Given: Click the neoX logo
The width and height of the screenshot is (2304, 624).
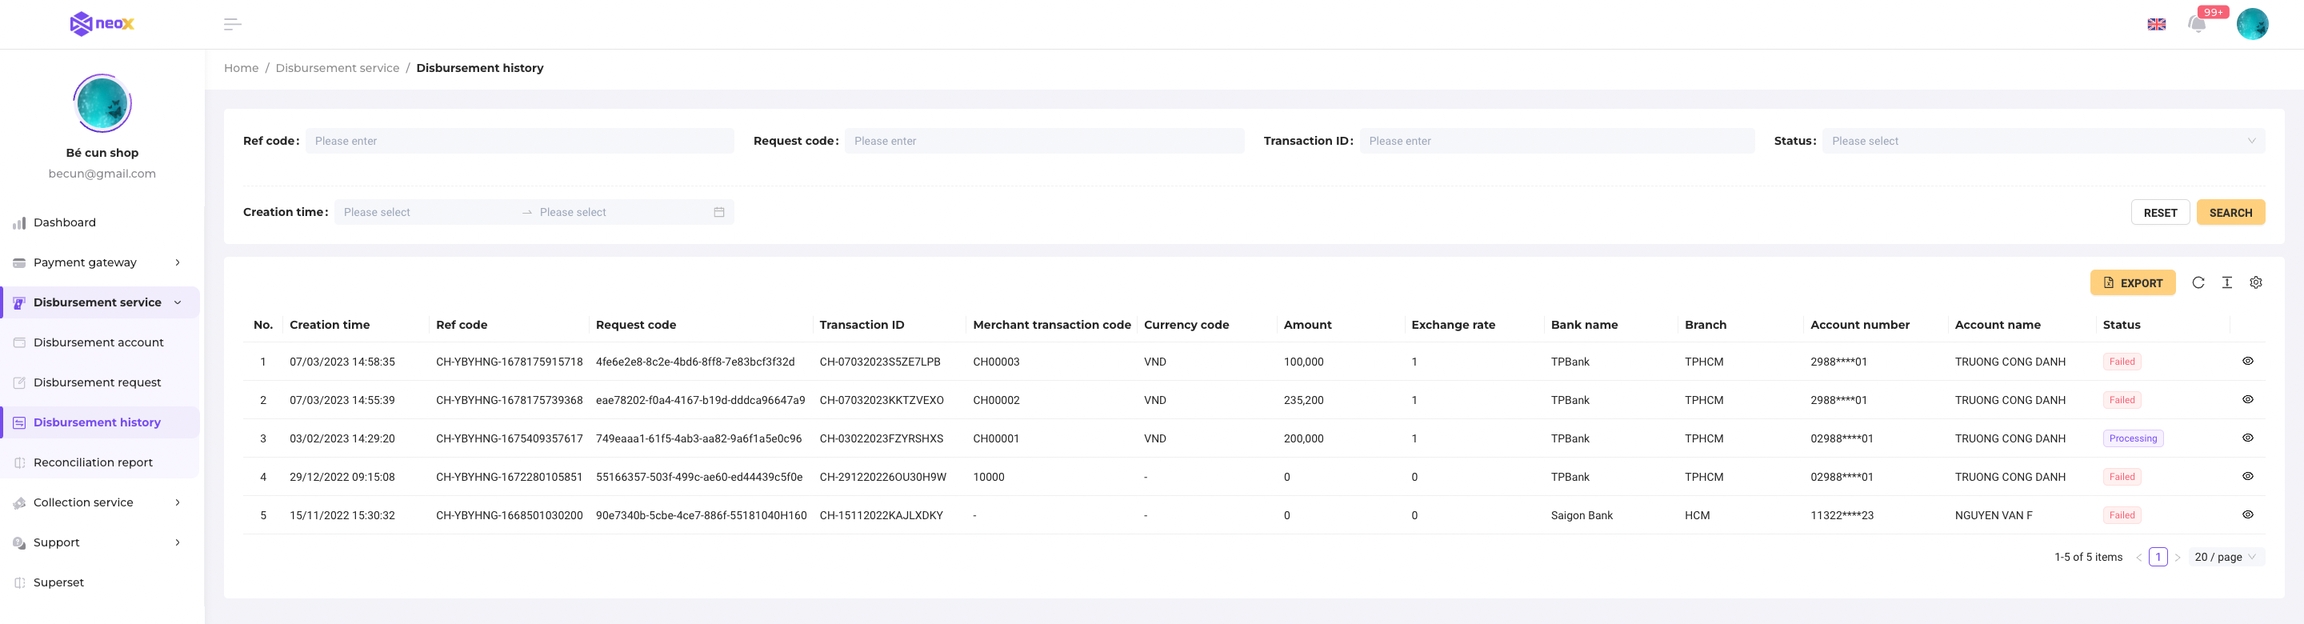Looking at the screenshot, I should pyautogui.click(x=102, y=24).
